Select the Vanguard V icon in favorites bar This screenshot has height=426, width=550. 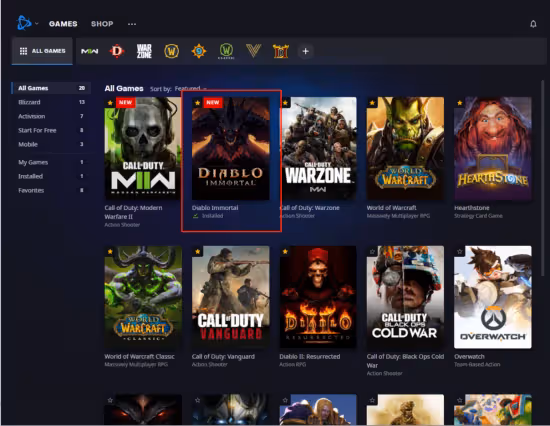pos(254,51)
